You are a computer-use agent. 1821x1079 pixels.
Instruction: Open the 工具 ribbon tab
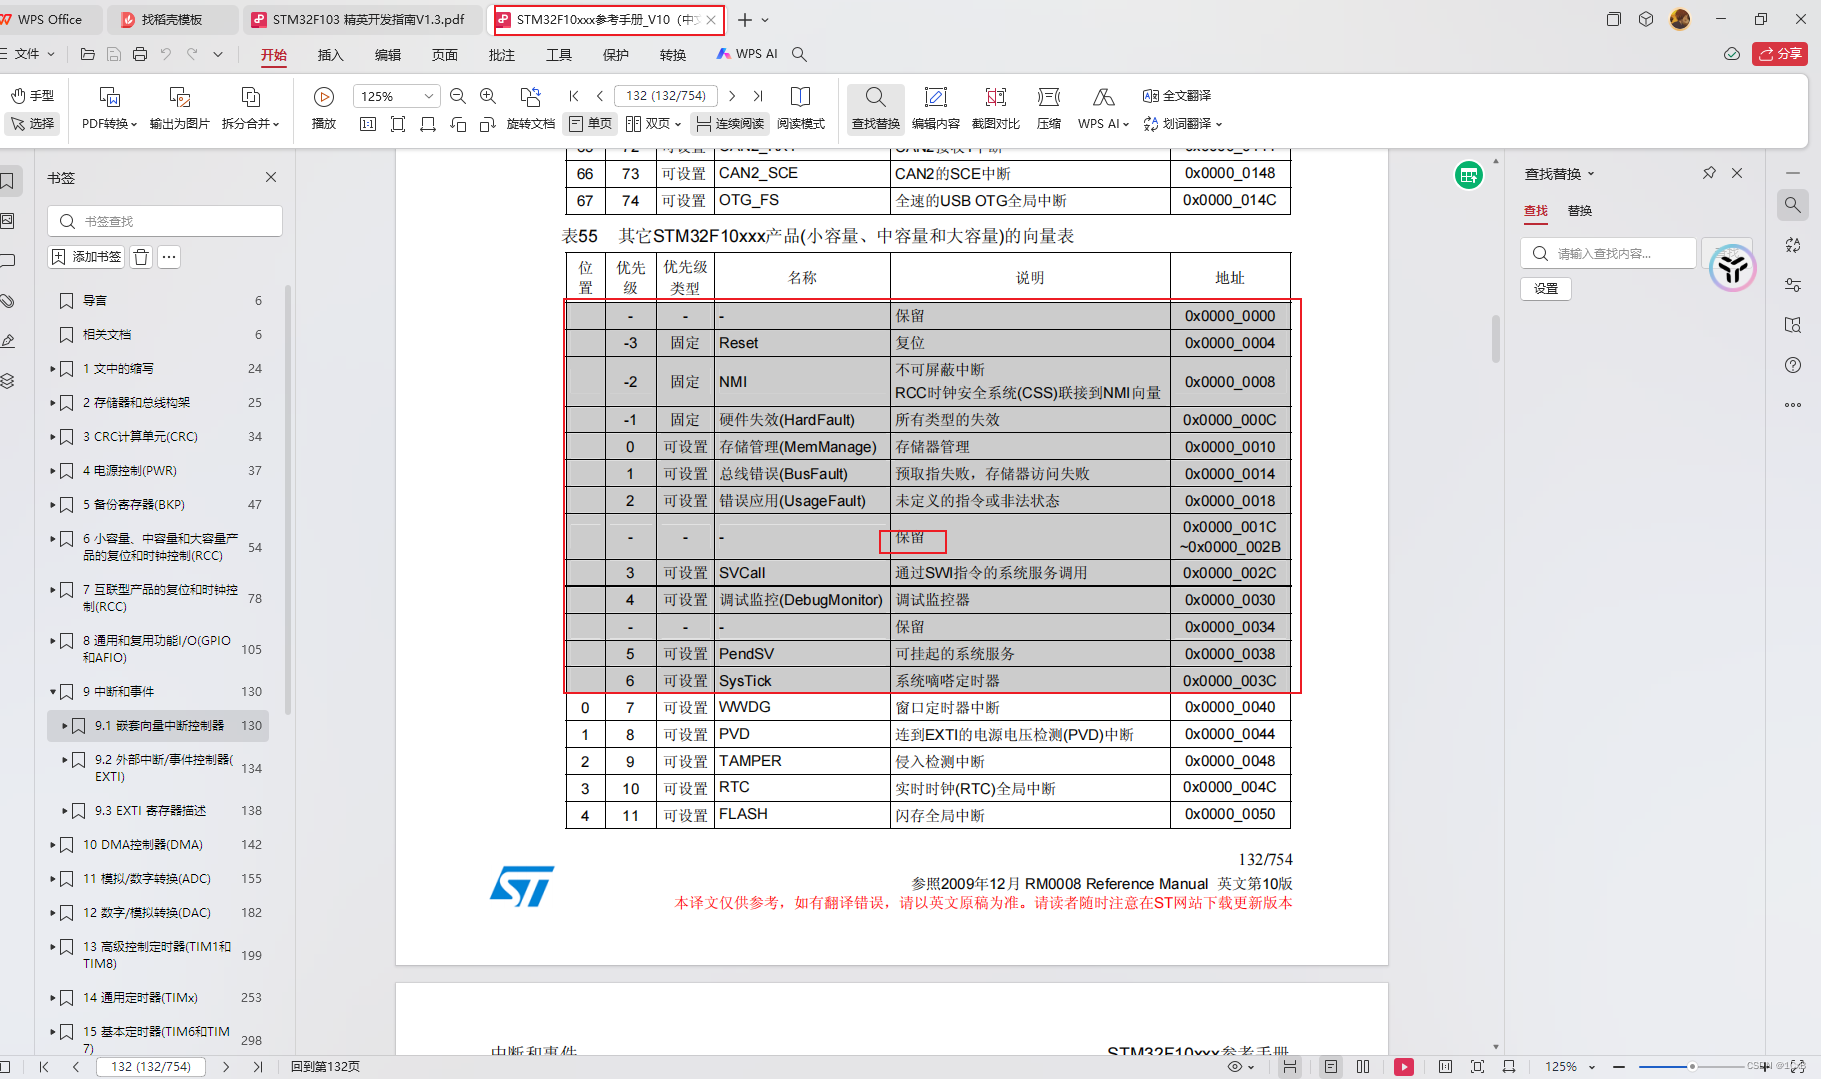559,55
